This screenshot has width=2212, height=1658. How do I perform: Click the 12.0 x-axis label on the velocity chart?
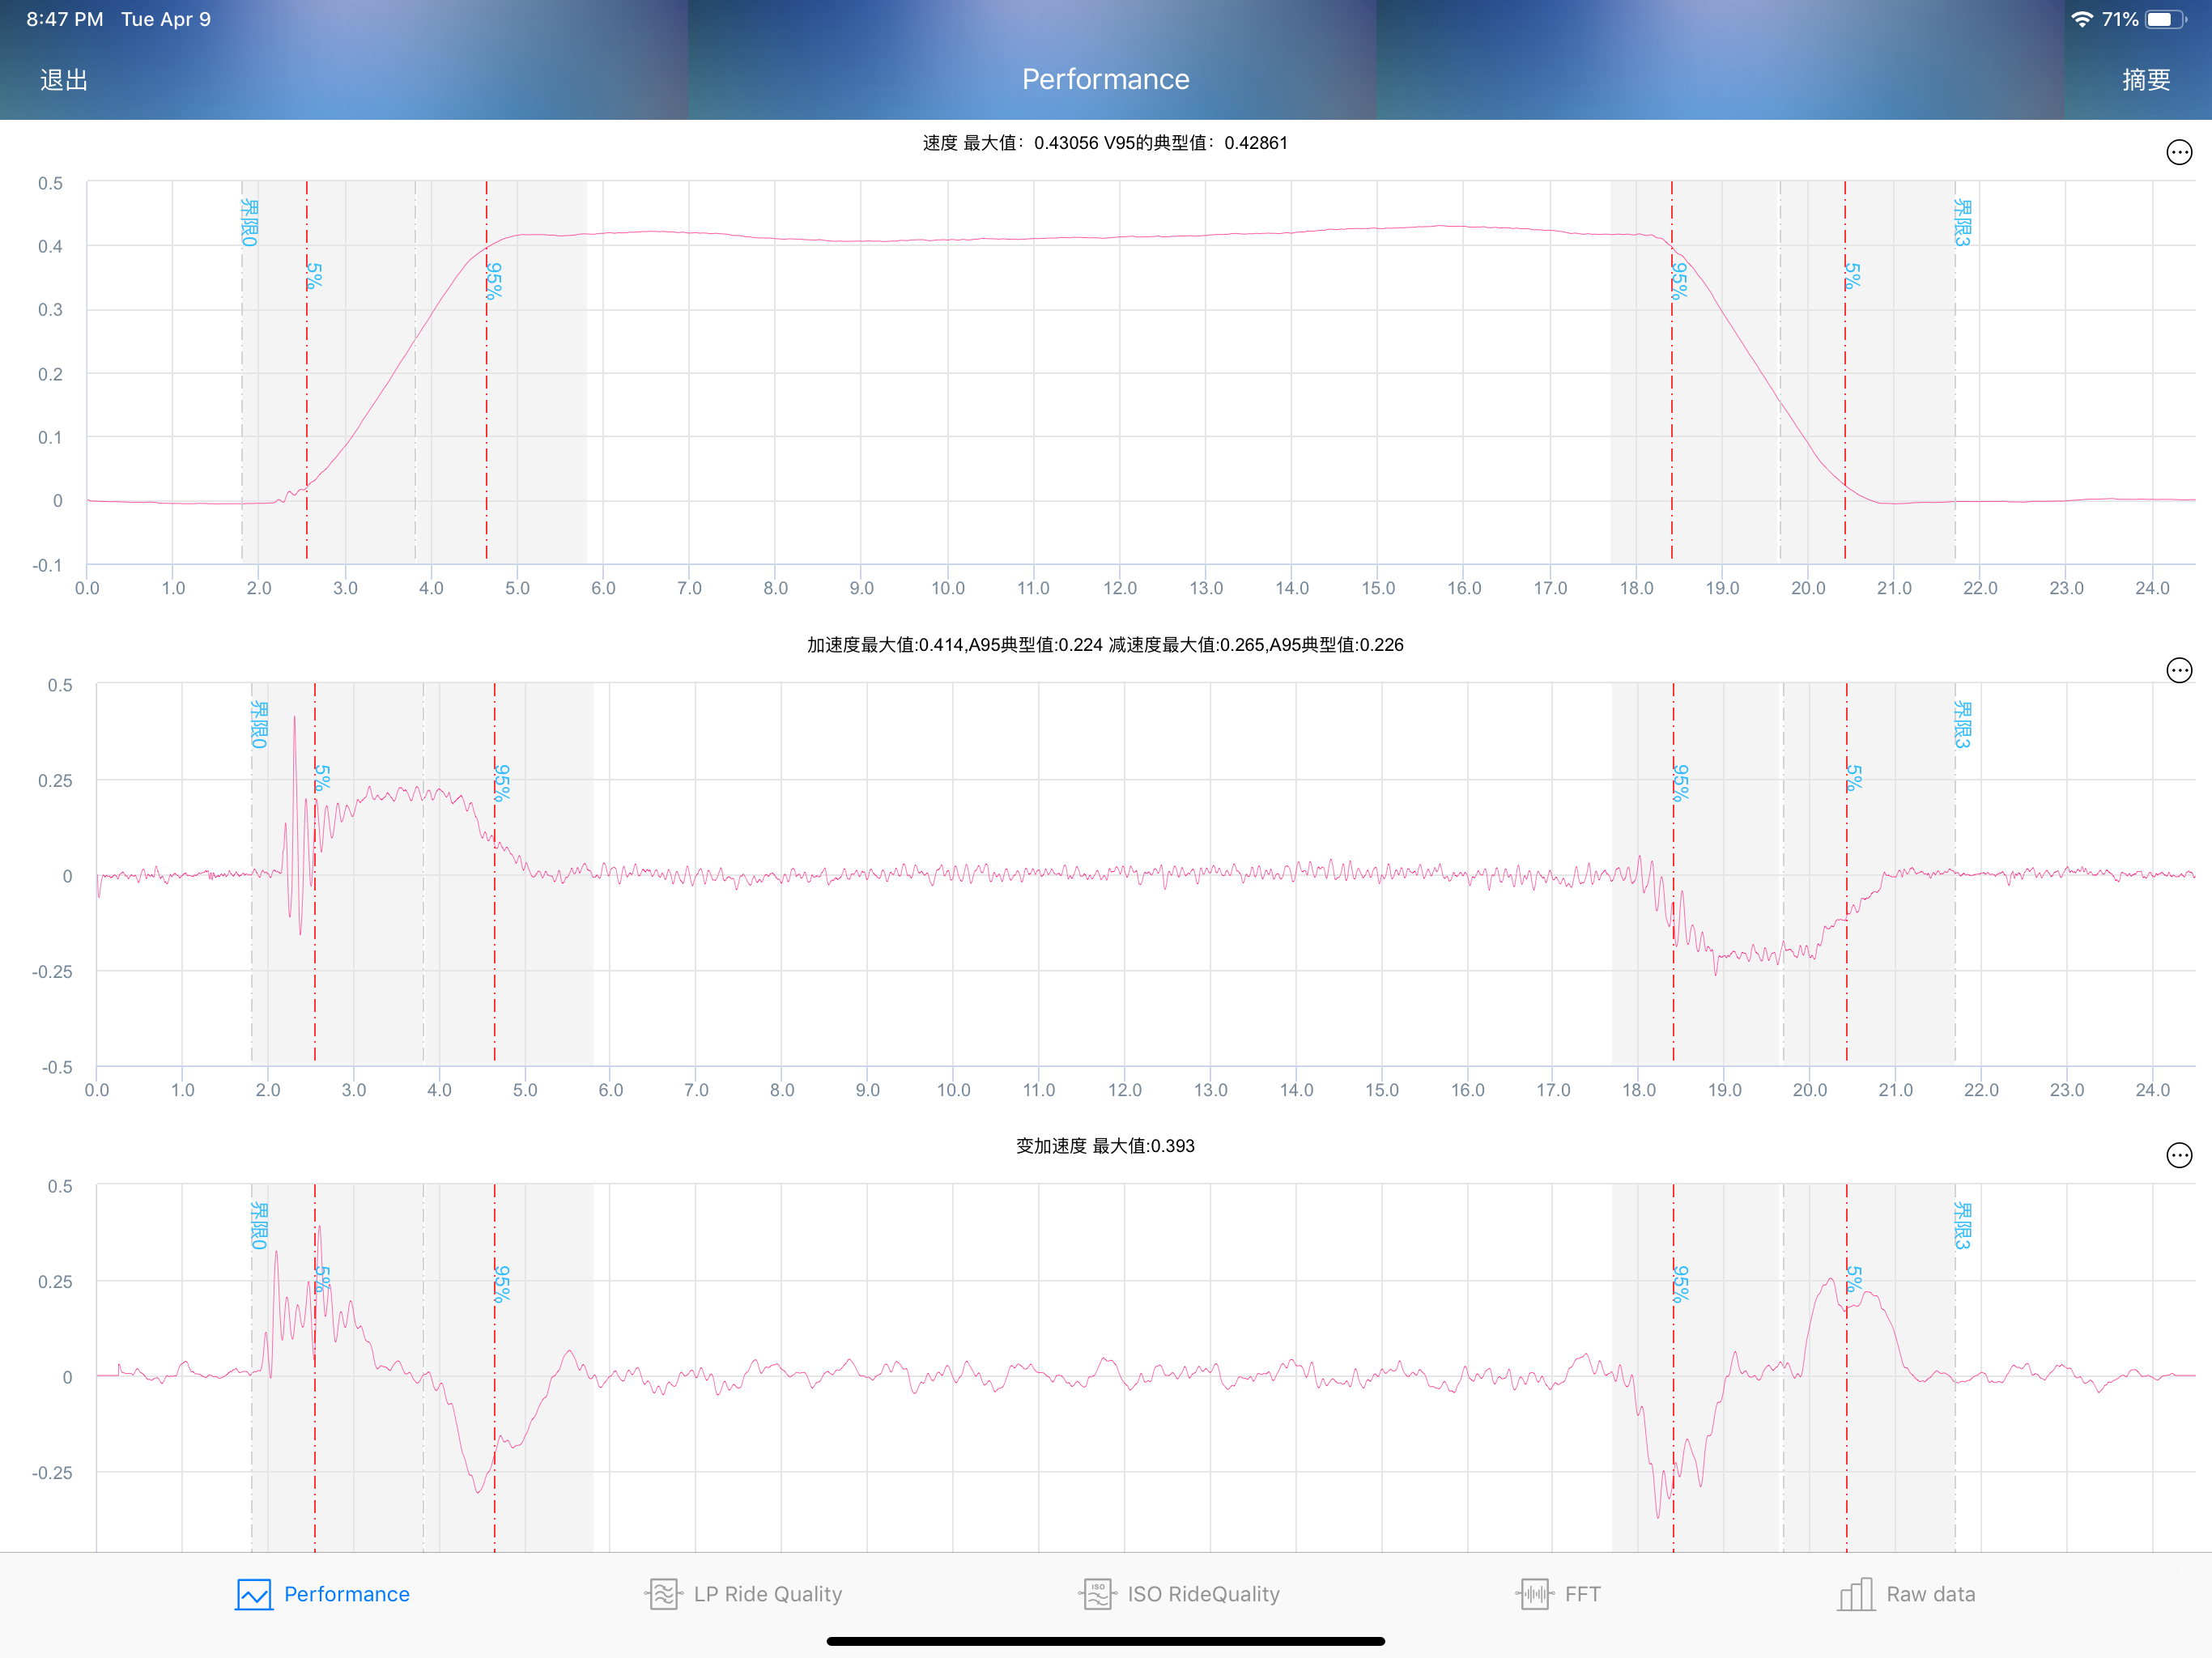pos(1120,588)
